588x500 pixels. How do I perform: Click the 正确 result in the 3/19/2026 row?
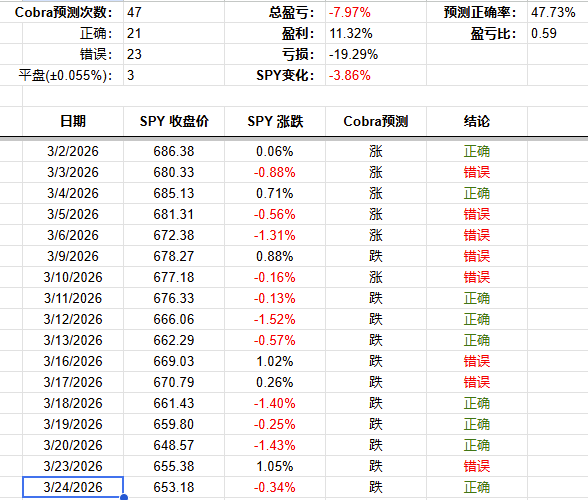tap(477, 424)
